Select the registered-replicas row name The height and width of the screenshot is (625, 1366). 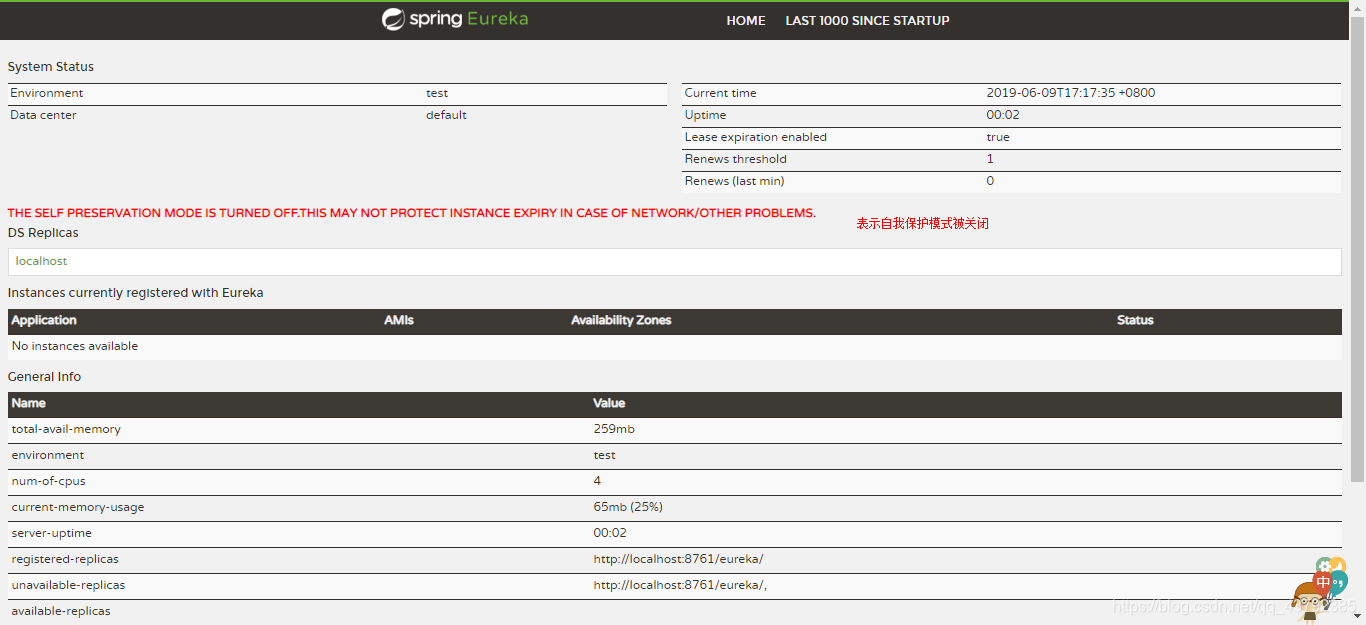[65, 559]
